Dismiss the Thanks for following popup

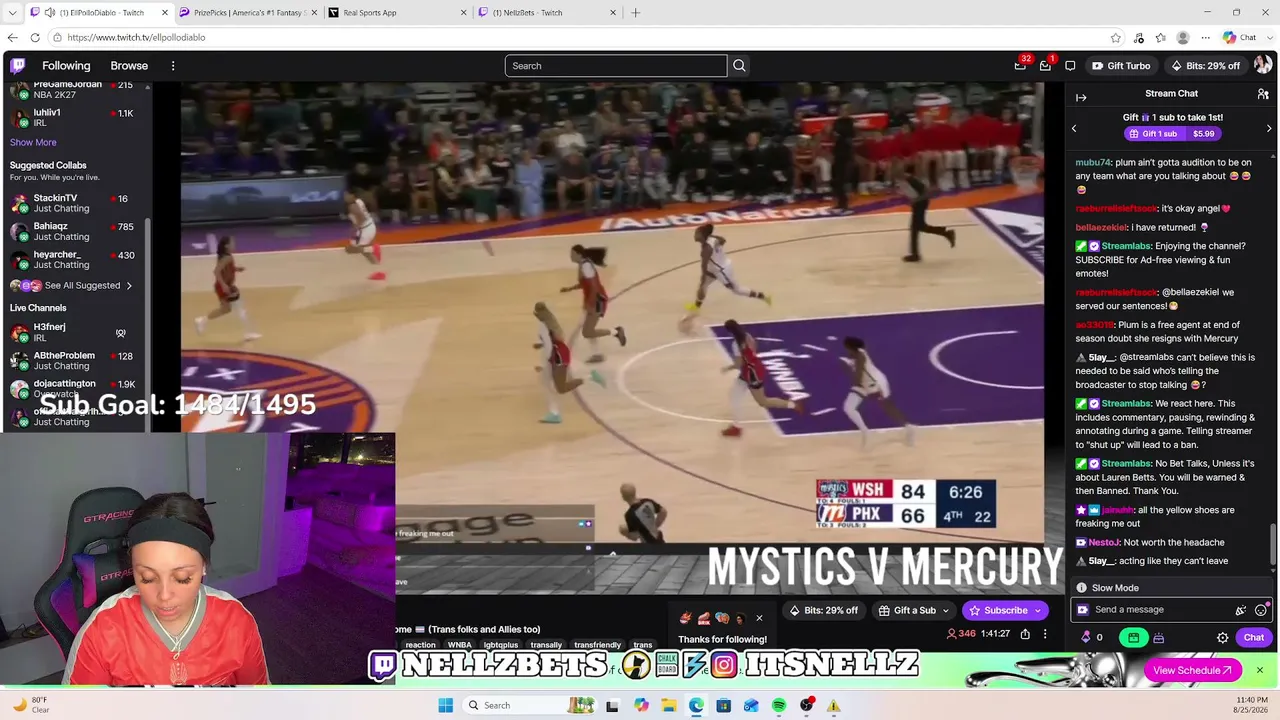coord(759,618)
